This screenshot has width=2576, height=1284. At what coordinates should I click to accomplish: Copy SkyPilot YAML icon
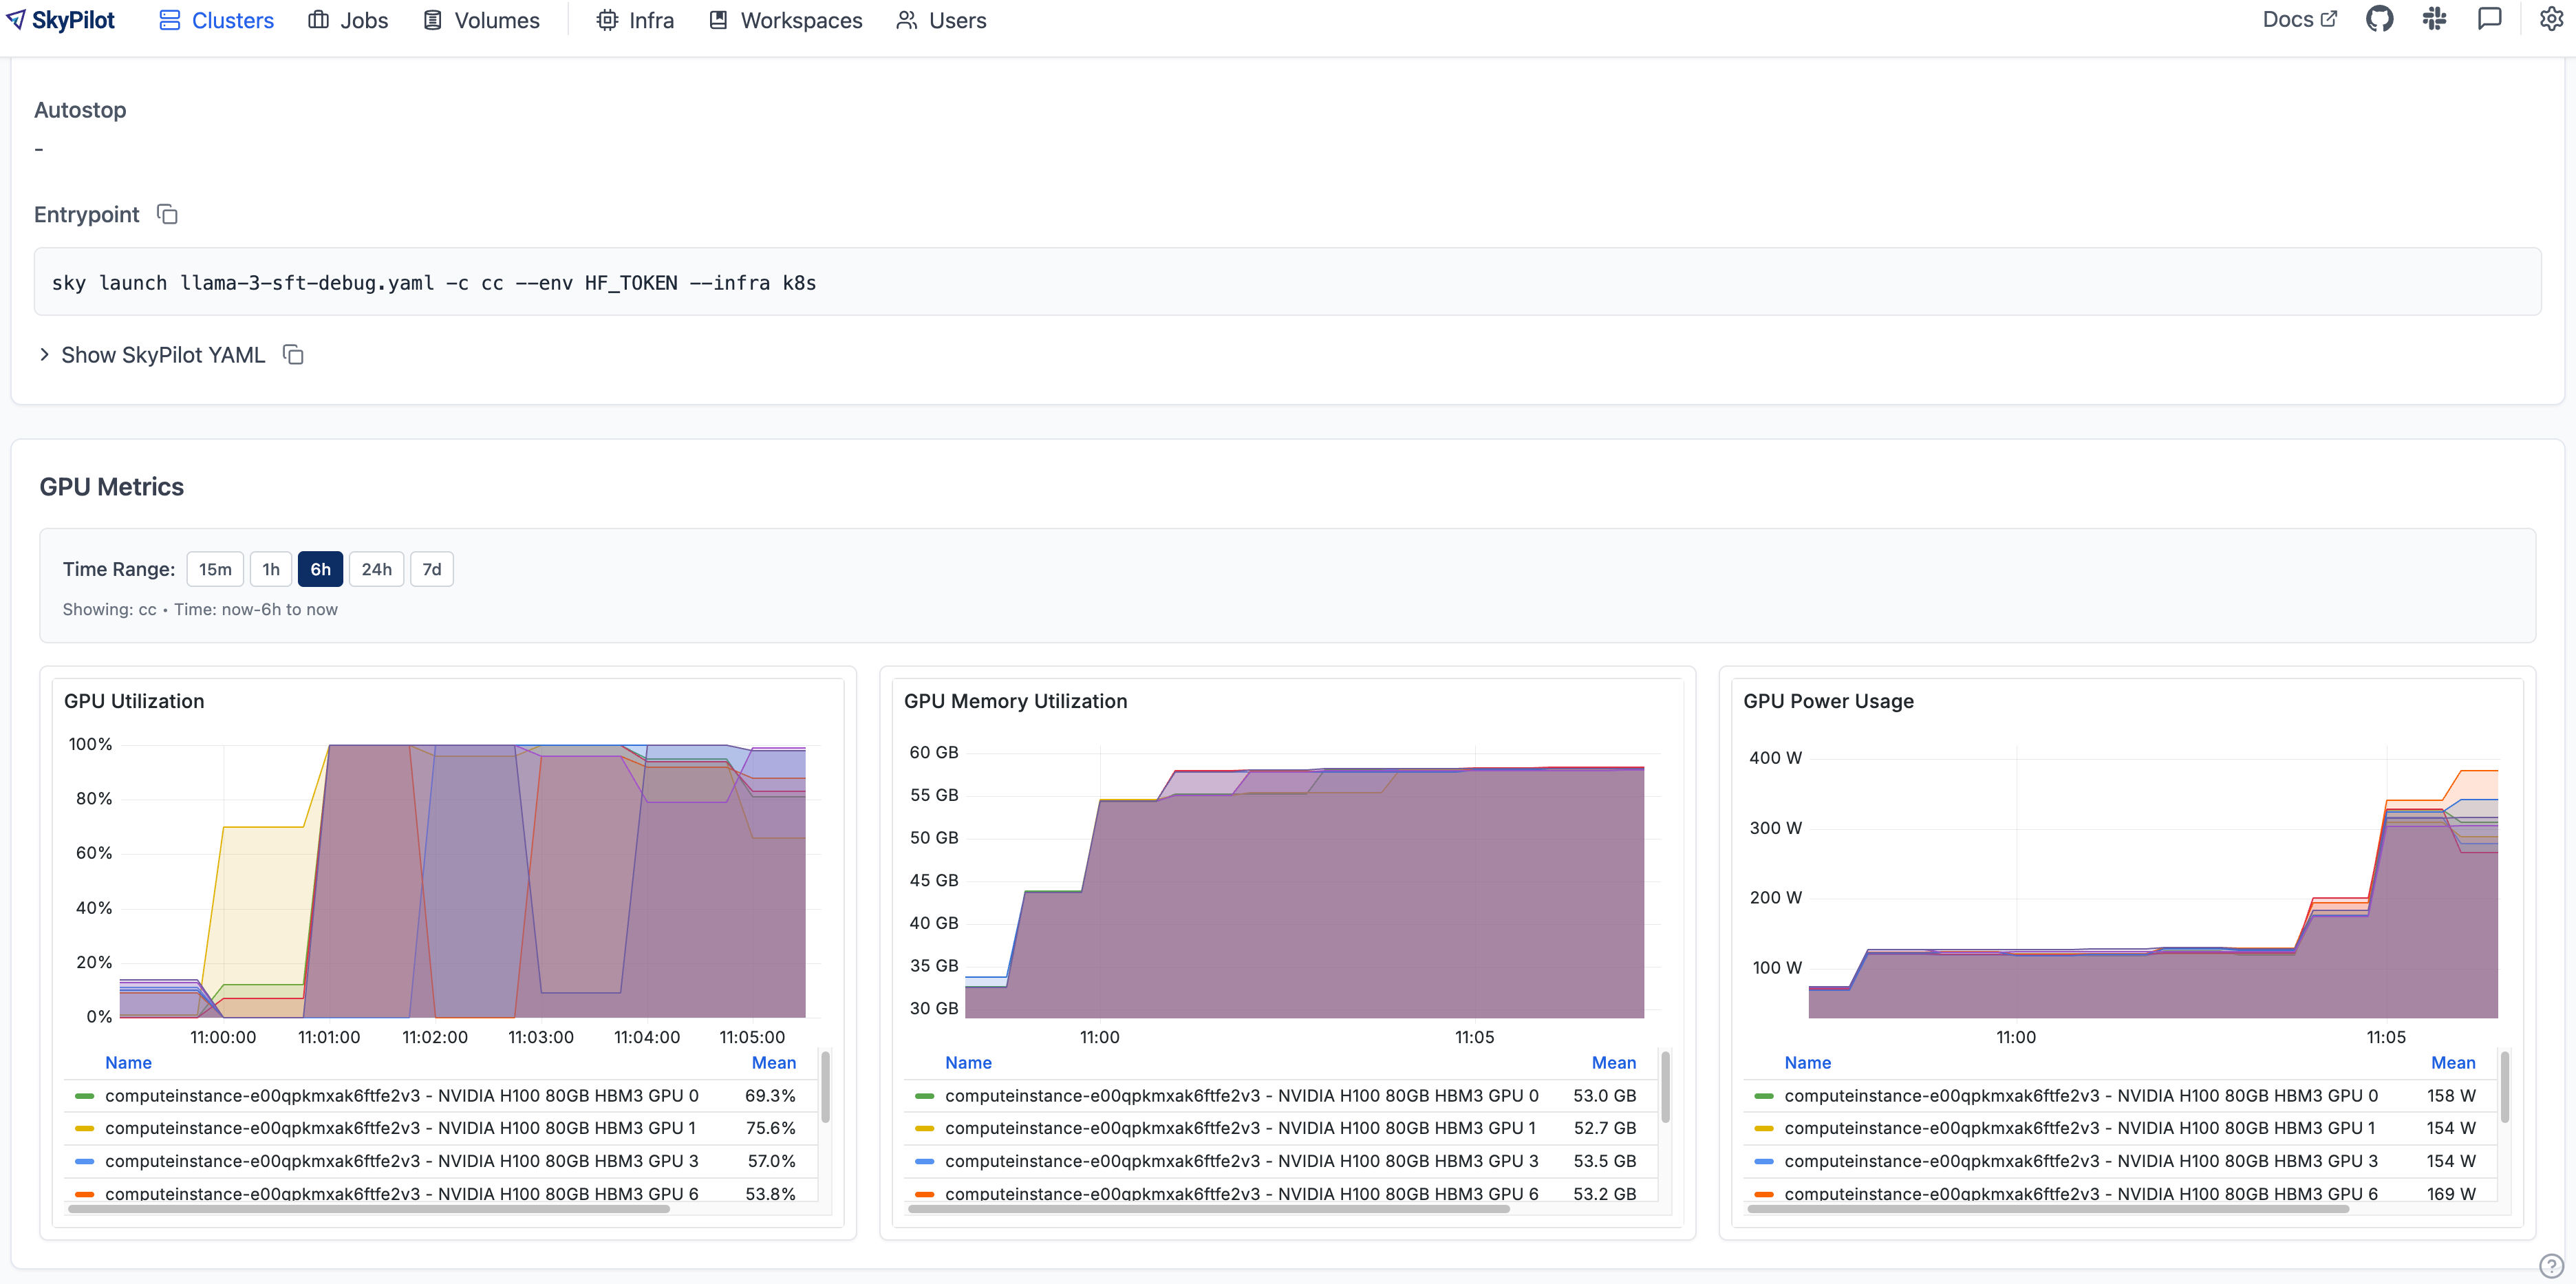point(293,355)
